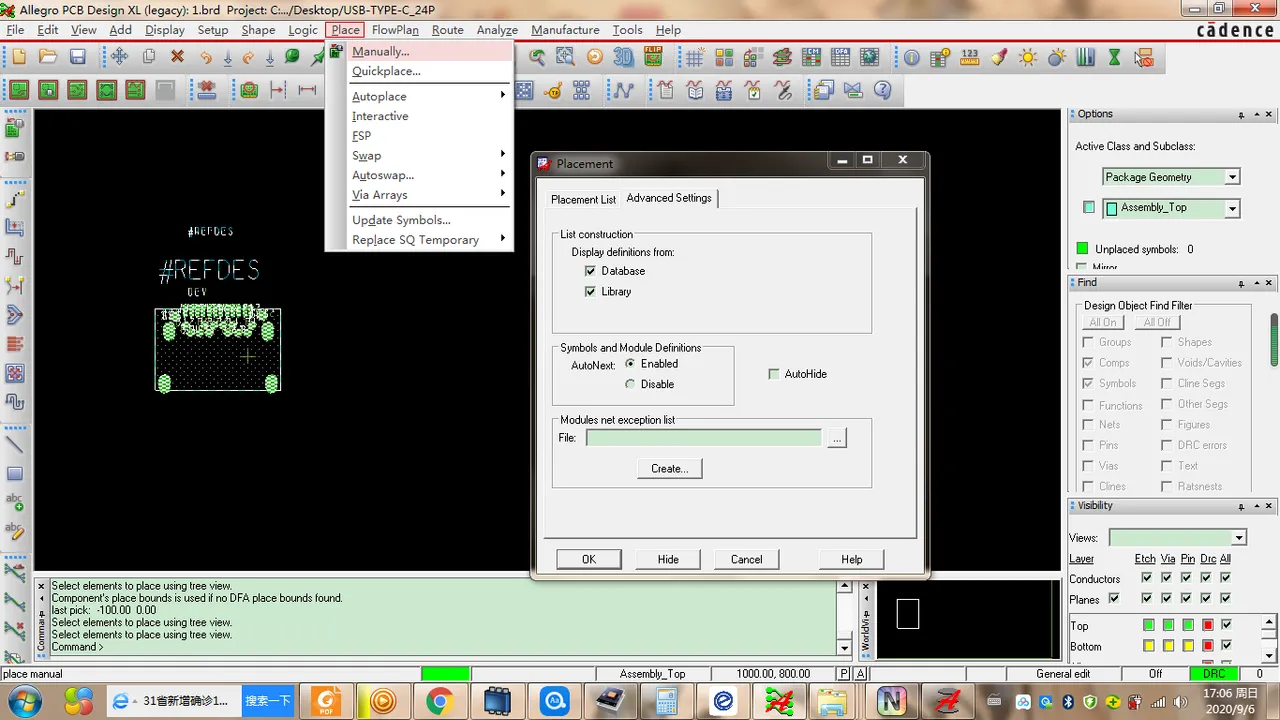This screenshot has height=720, width=1280.
Task: Open the Route menu
Action: coord(447,30)
